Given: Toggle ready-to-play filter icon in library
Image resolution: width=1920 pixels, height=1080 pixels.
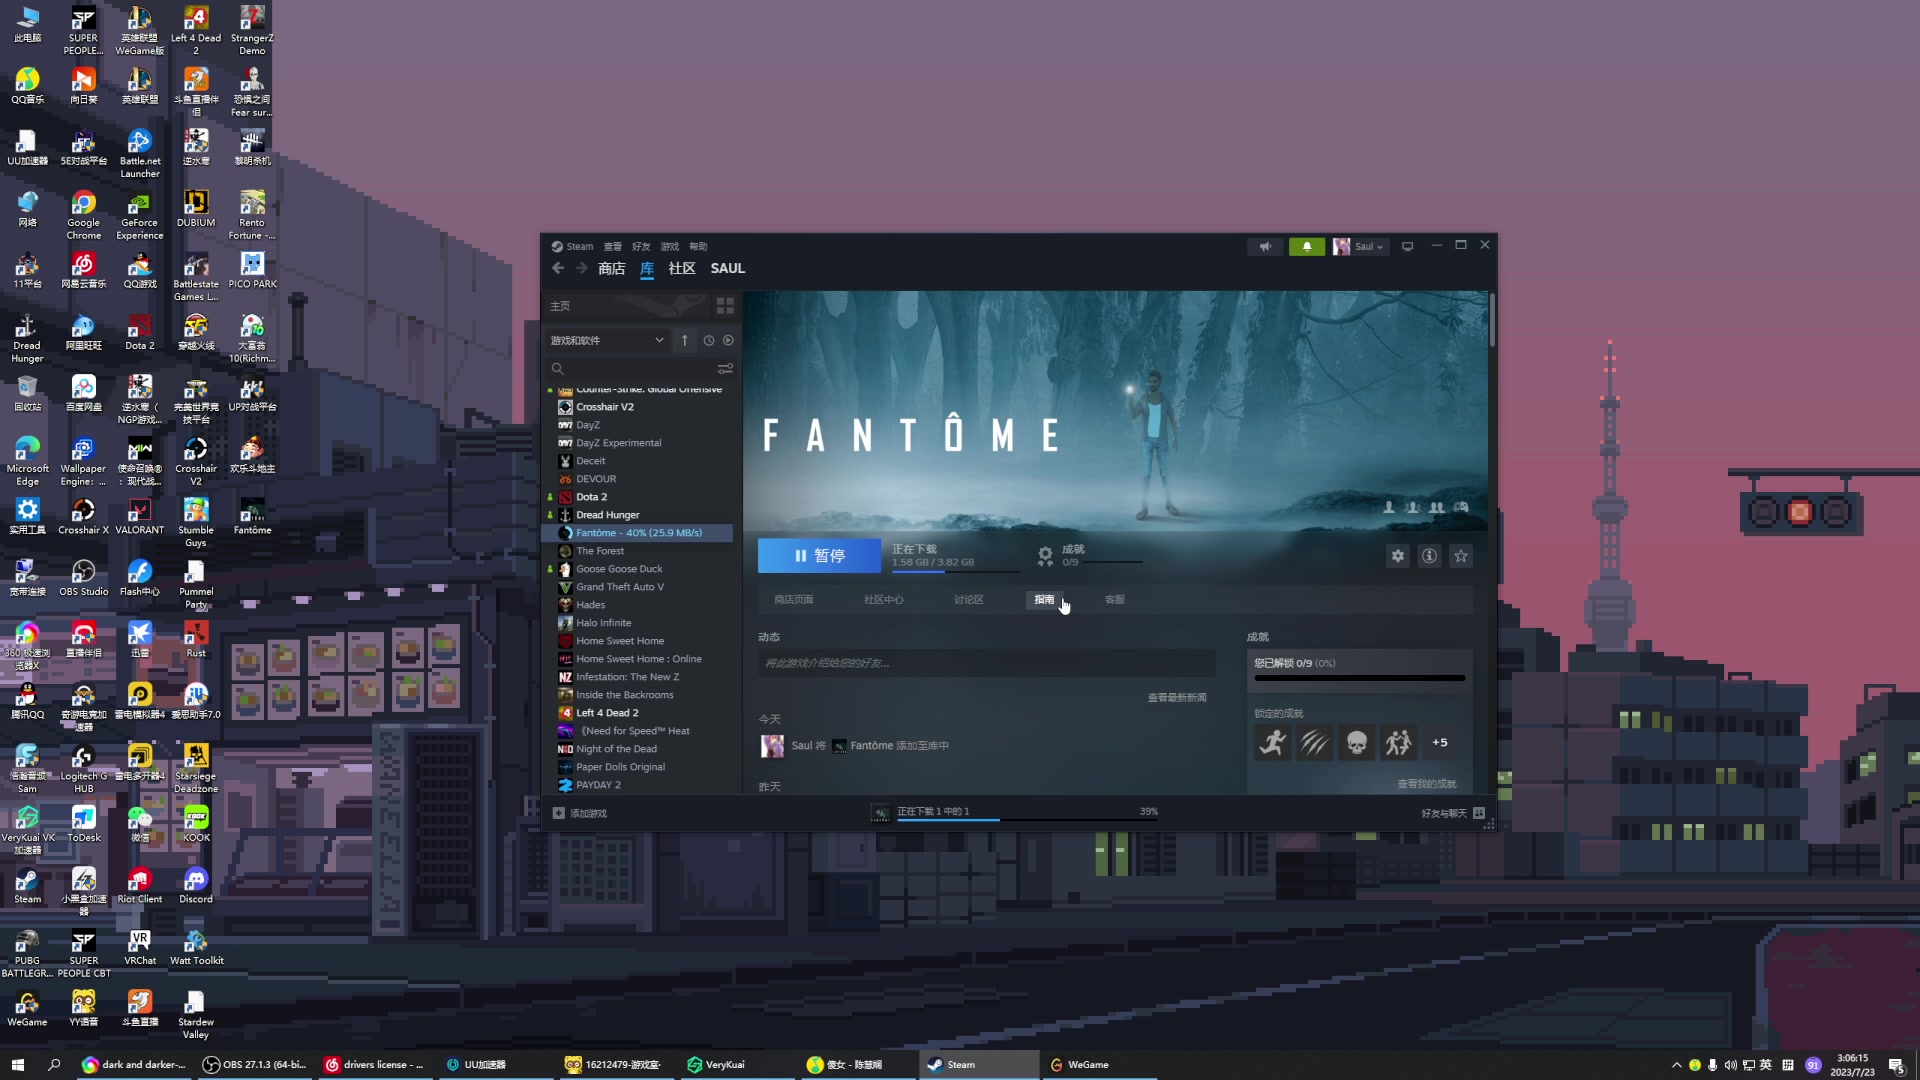Looking at the screenshot, I should [728, 340].
